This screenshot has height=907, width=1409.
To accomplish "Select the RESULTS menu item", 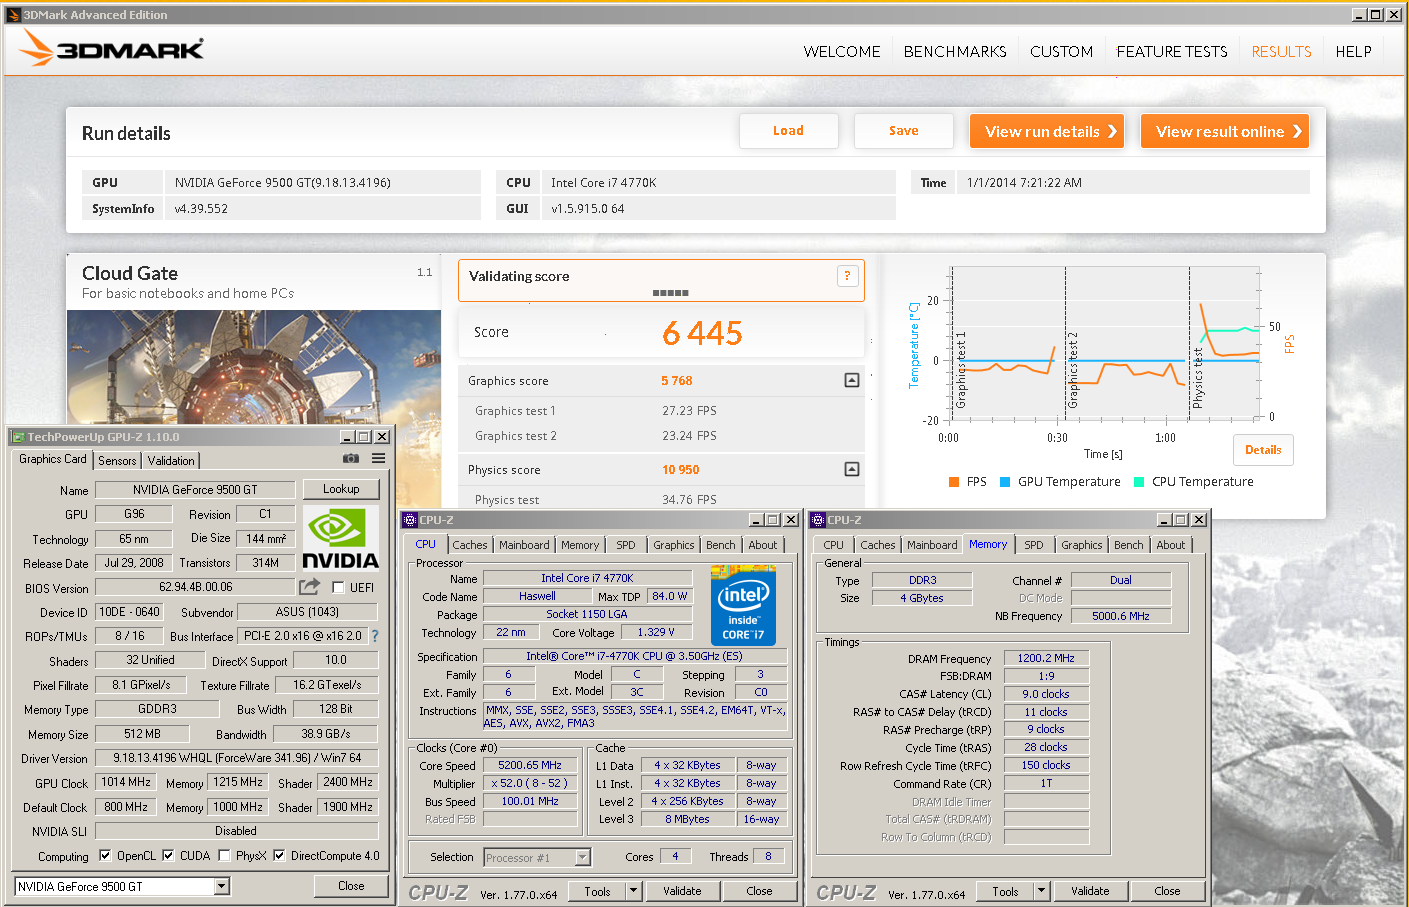I will [x=1281, y=52].
